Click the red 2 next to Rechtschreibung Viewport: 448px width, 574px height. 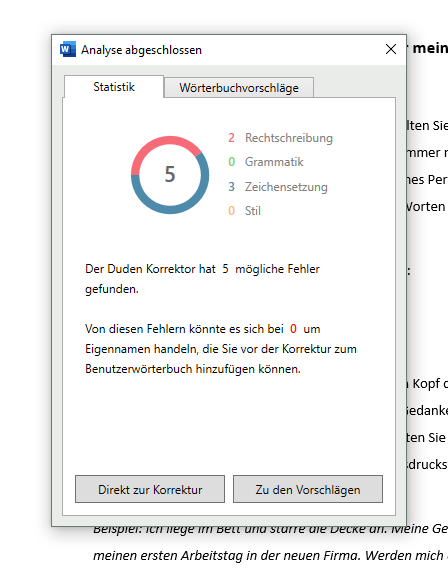[x=231, y=138]
